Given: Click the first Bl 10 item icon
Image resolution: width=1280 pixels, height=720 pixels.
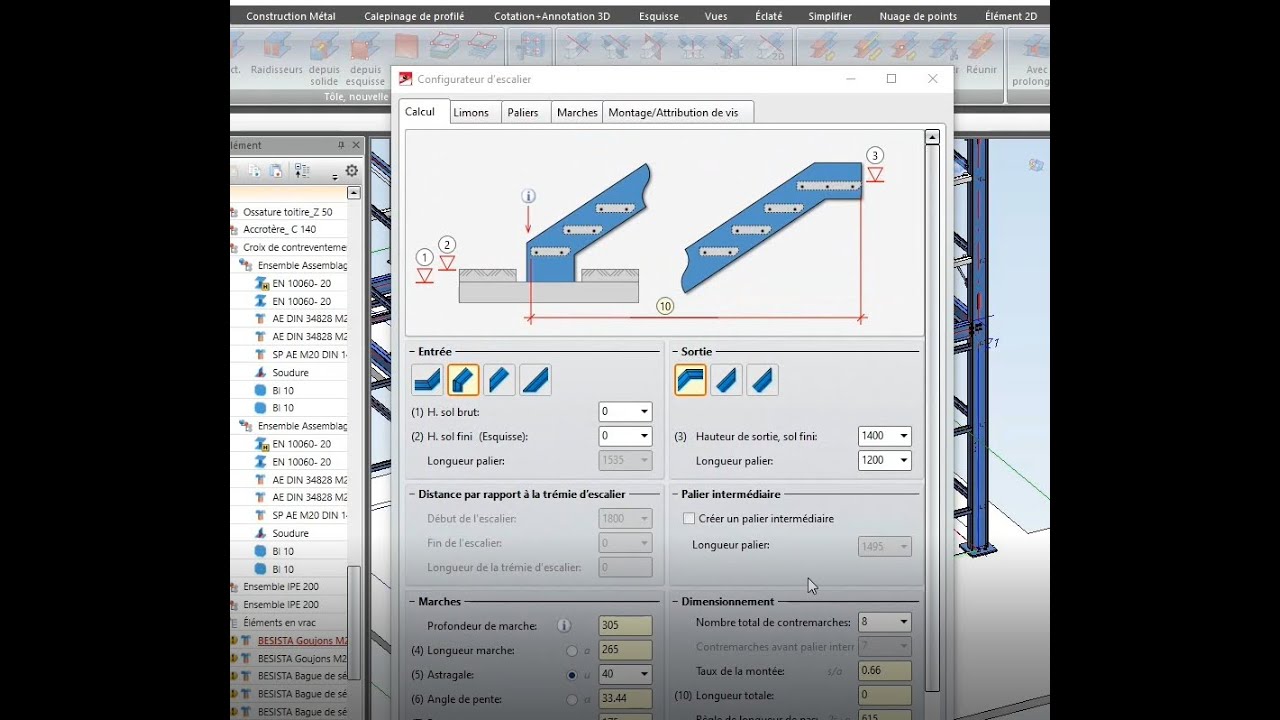Looking at the screenshot, I should (260, 391).
